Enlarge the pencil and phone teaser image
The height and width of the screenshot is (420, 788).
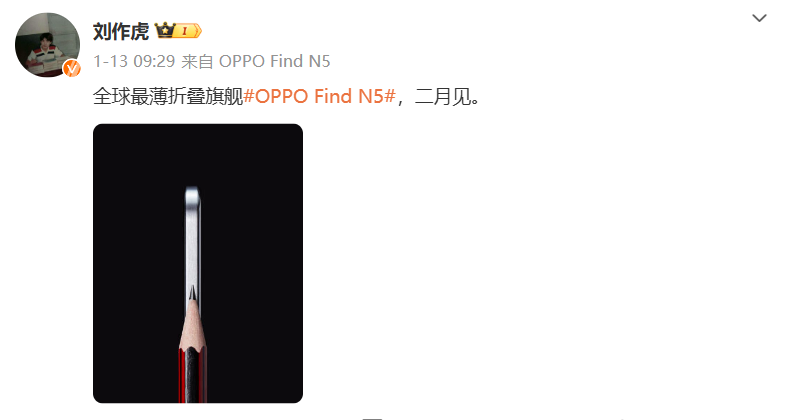(x=198, y=263)
